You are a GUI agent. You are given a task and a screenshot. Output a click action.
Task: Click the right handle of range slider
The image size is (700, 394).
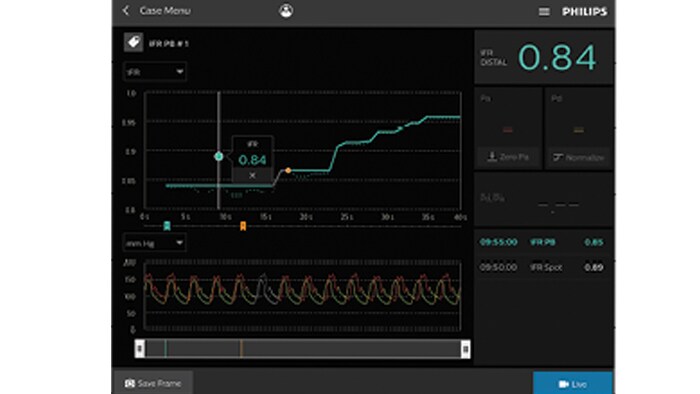coord(465,348)
